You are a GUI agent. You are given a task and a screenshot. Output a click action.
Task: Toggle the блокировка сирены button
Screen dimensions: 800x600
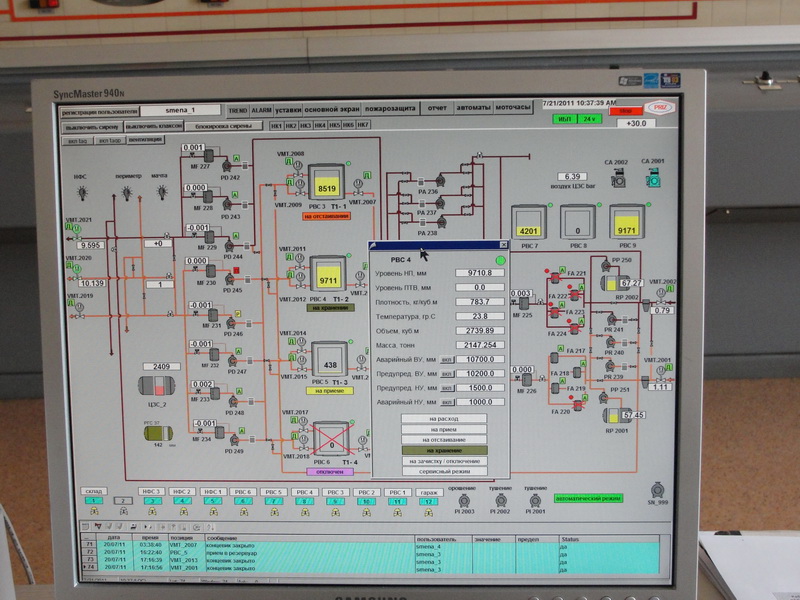[224, 126]
